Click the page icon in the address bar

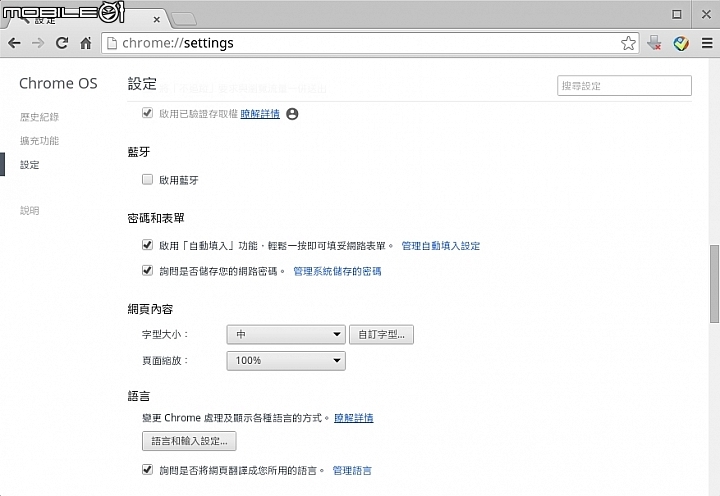point(112,43)
